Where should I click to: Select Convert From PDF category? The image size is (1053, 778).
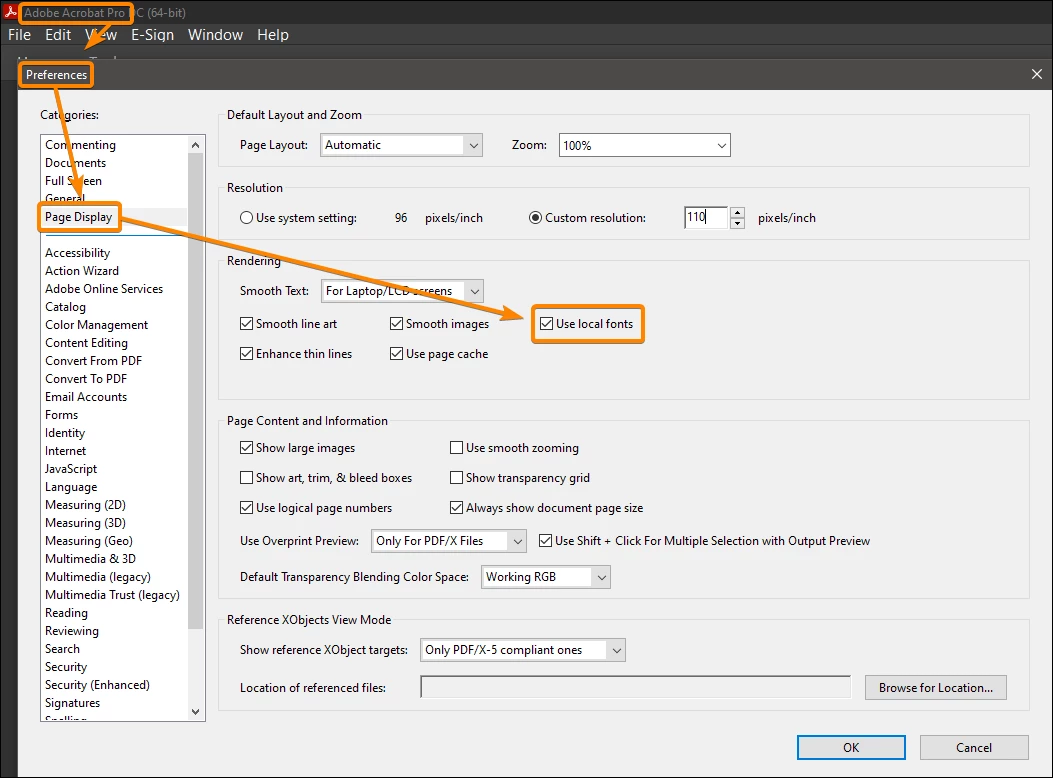93,361
